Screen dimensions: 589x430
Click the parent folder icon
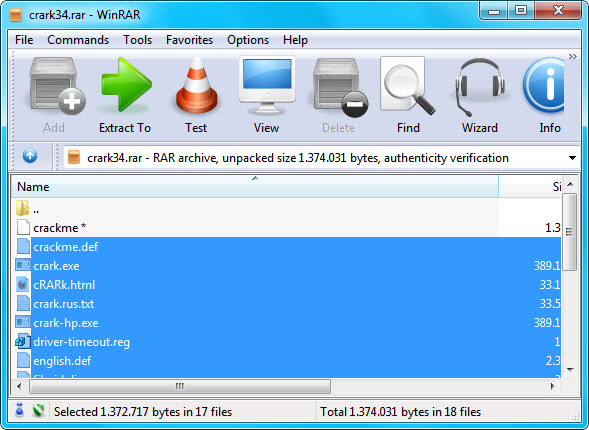coord(23,208)
